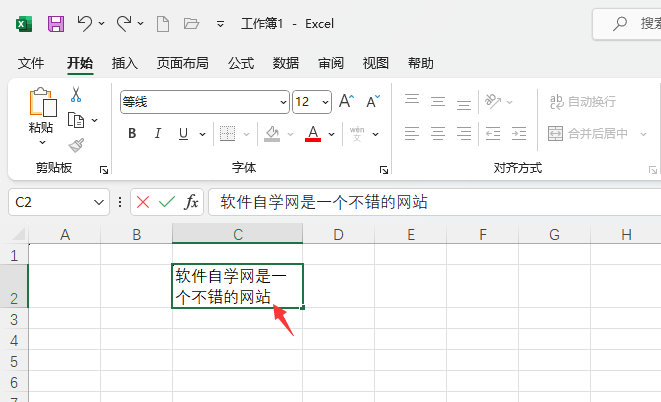This screenshot has width=661, height=402.
Task: Open 剪贴板 clipboard pane launcher
Action: pos(104,170)
